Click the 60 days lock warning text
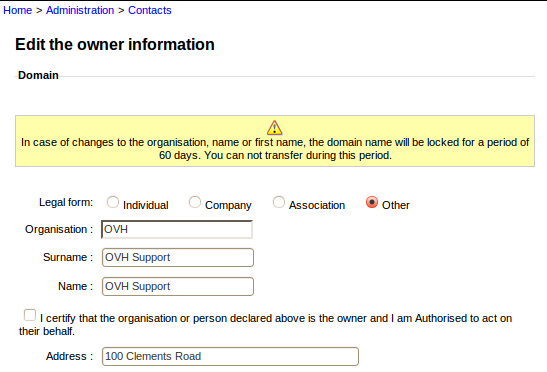Viewport: 547px width, 372px height. (x=275, y=149)
